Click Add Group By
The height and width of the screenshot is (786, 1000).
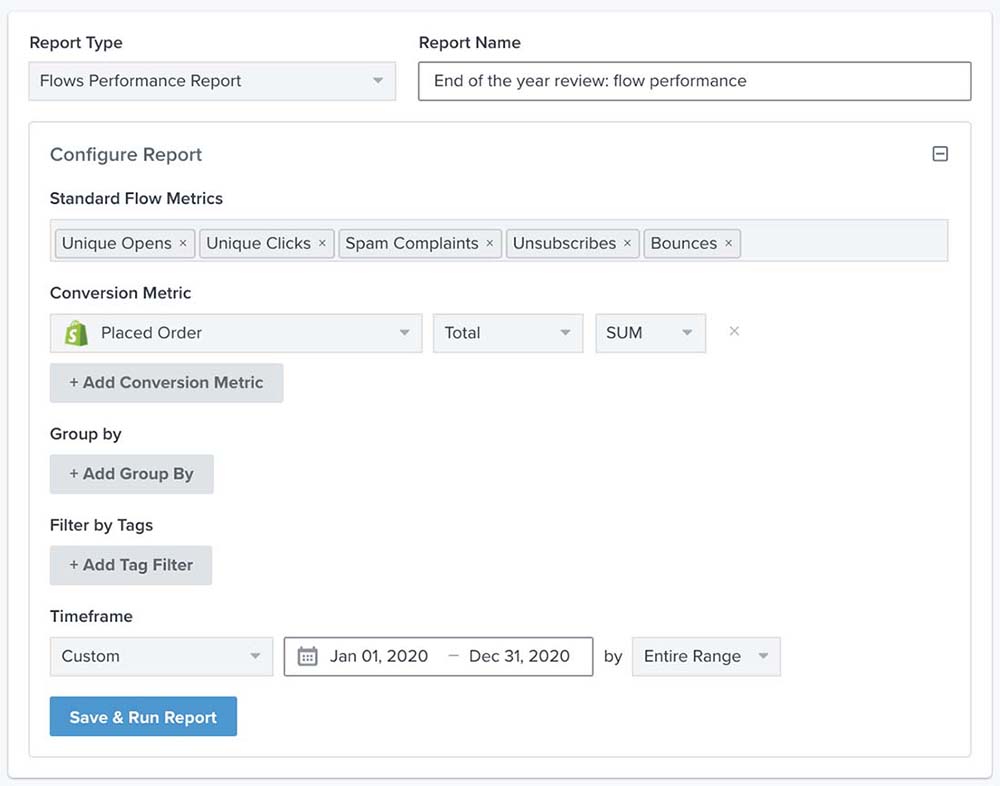click(131, 473)
